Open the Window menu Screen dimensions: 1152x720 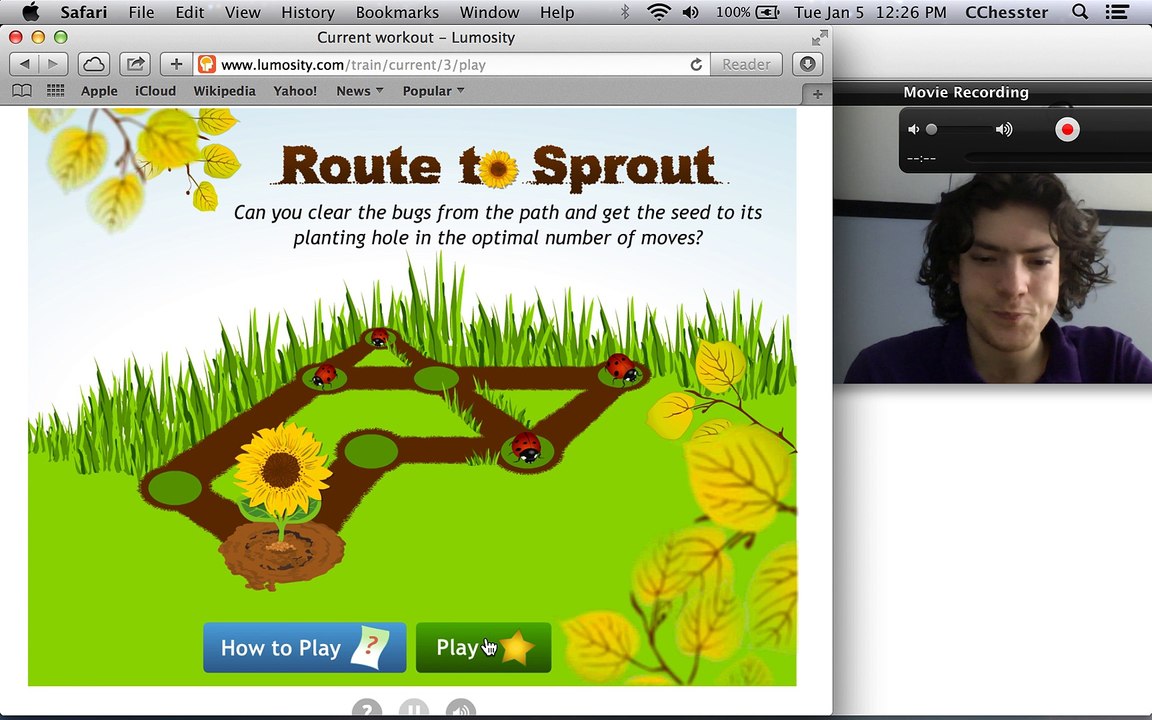click(489, 12)
